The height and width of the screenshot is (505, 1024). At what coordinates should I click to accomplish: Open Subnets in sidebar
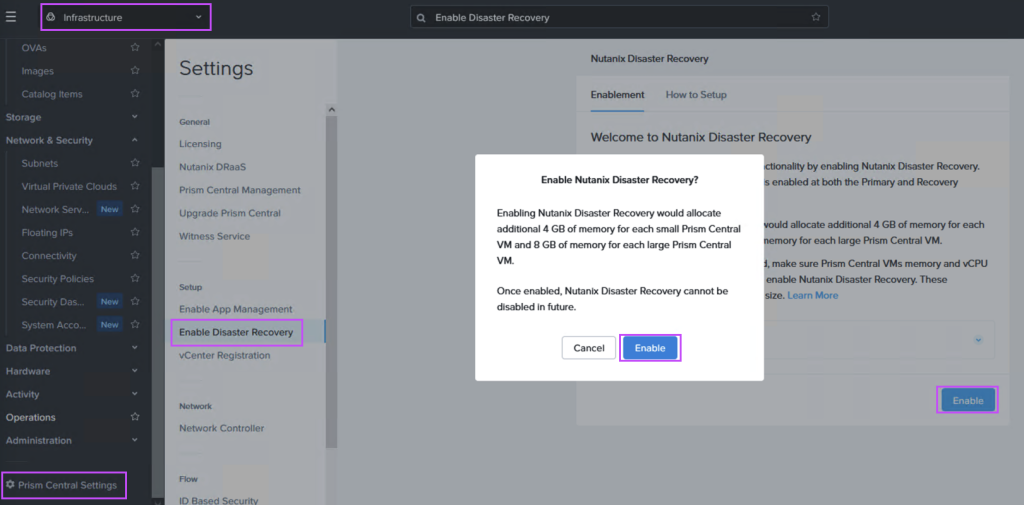[x=39, y=163]
